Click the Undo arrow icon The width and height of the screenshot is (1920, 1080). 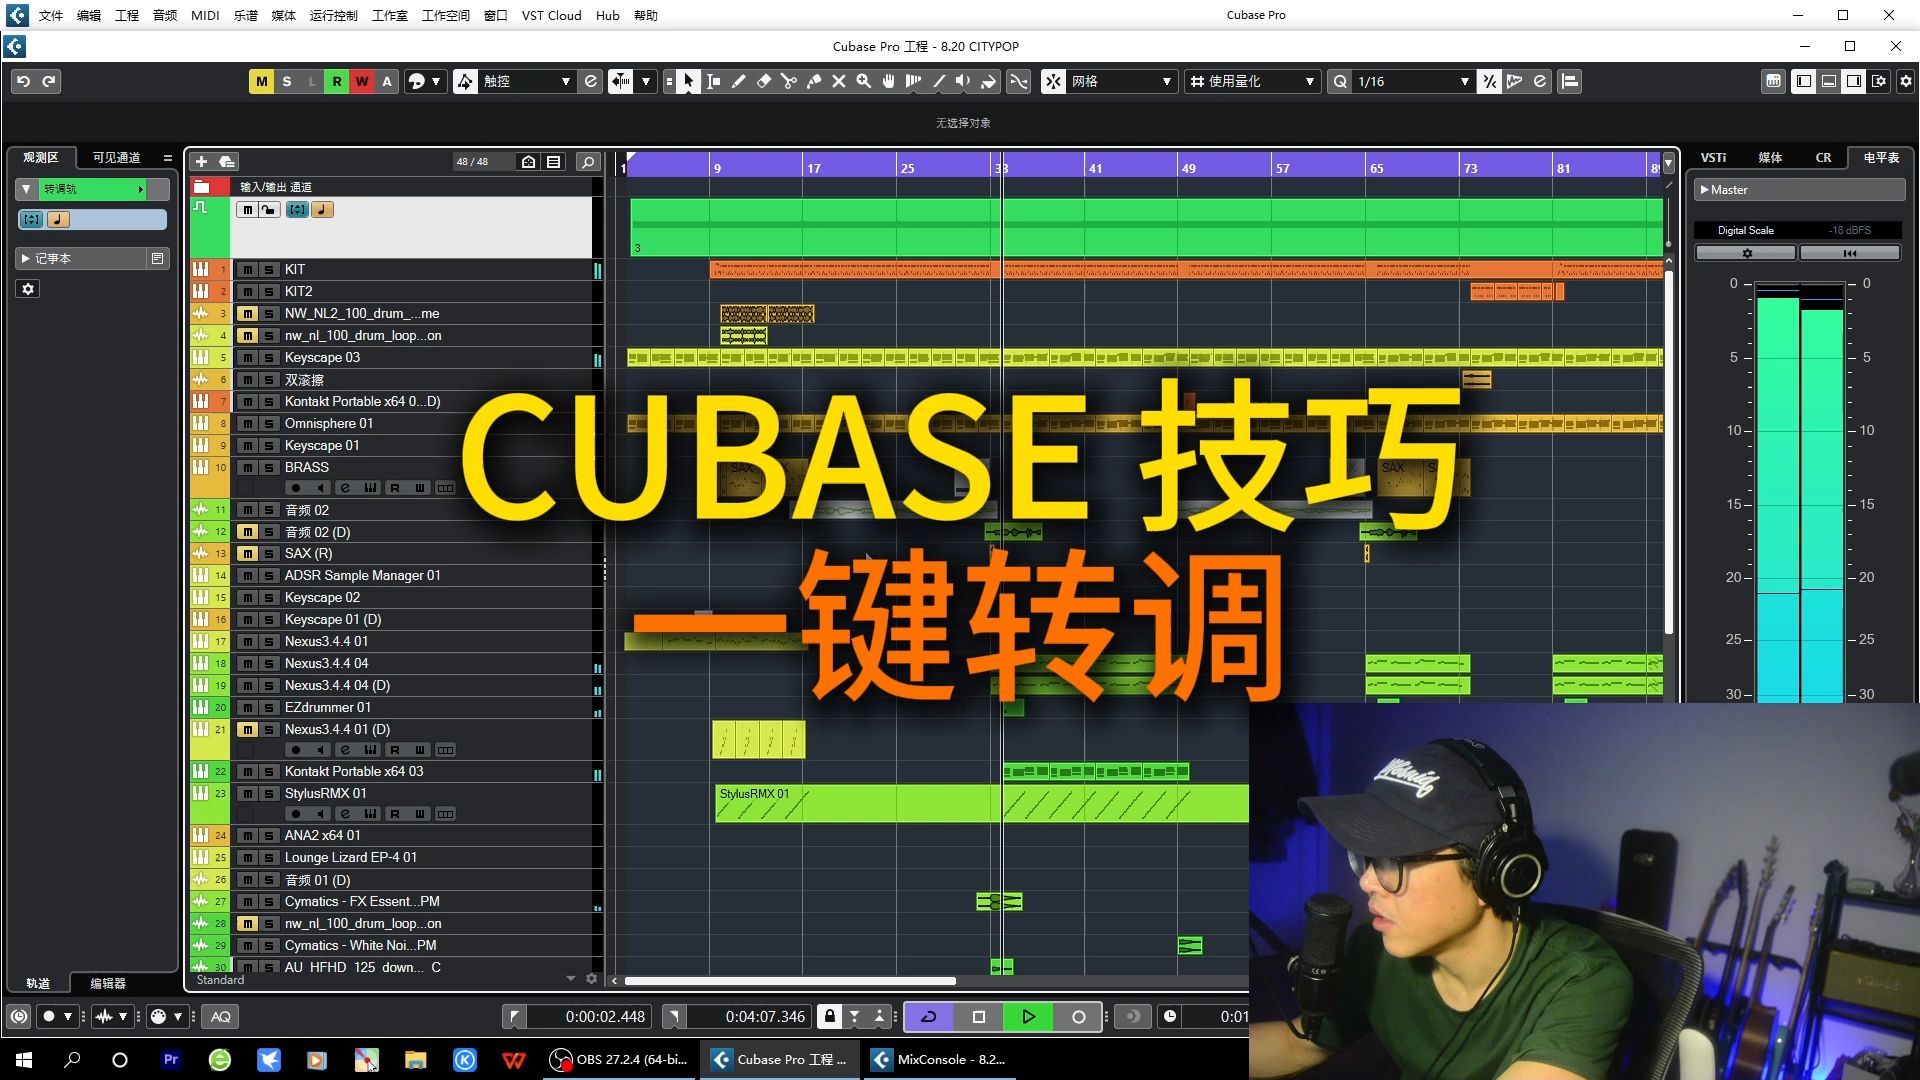[x=23, y=82]
